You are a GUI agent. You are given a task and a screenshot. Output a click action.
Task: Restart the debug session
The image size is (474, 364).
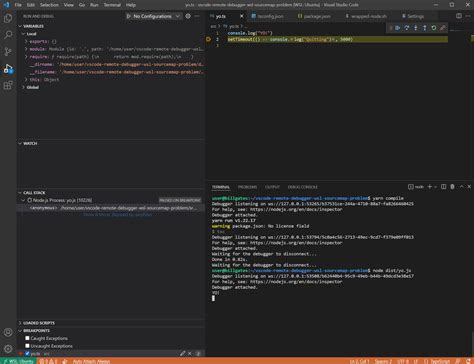pyautogui.click(x=434, y=28)
